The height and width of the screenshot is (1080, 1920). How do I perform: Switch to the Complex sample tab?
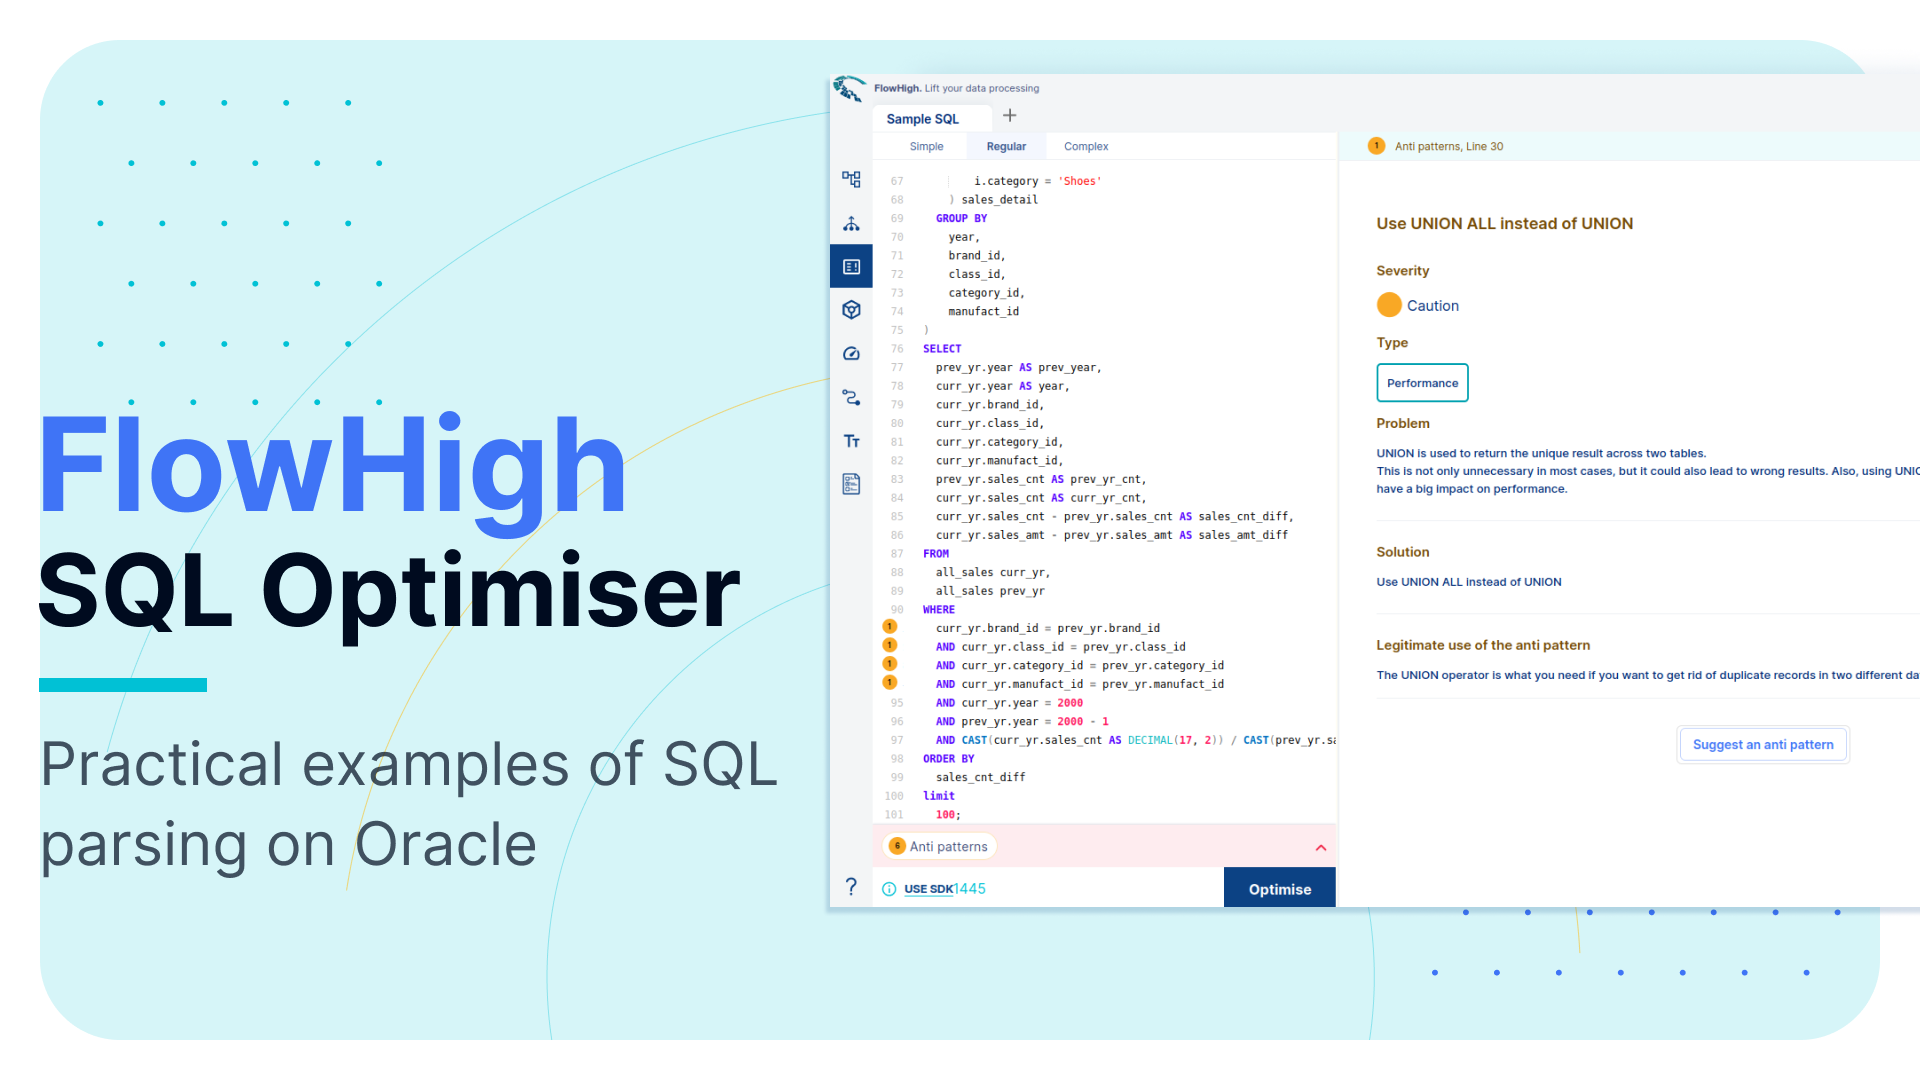point(1085,147)
